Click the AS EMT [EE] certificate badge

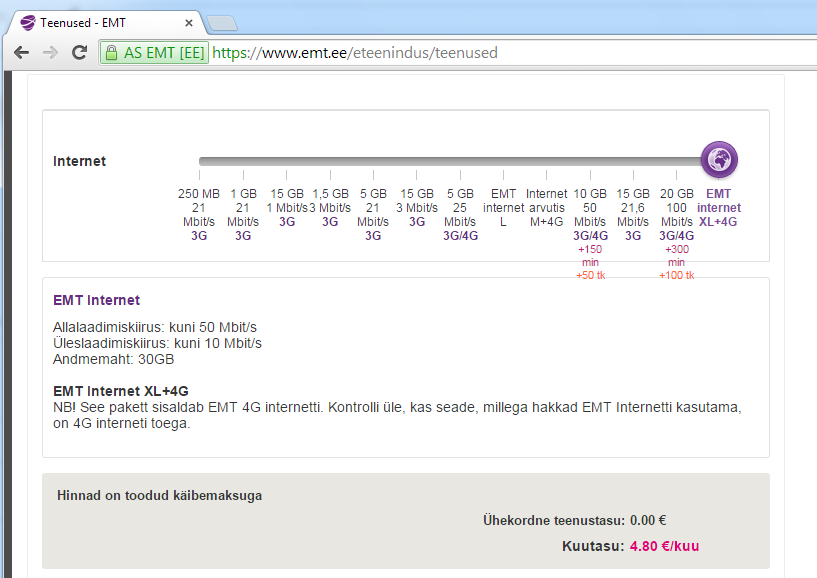tap(154, 53)
